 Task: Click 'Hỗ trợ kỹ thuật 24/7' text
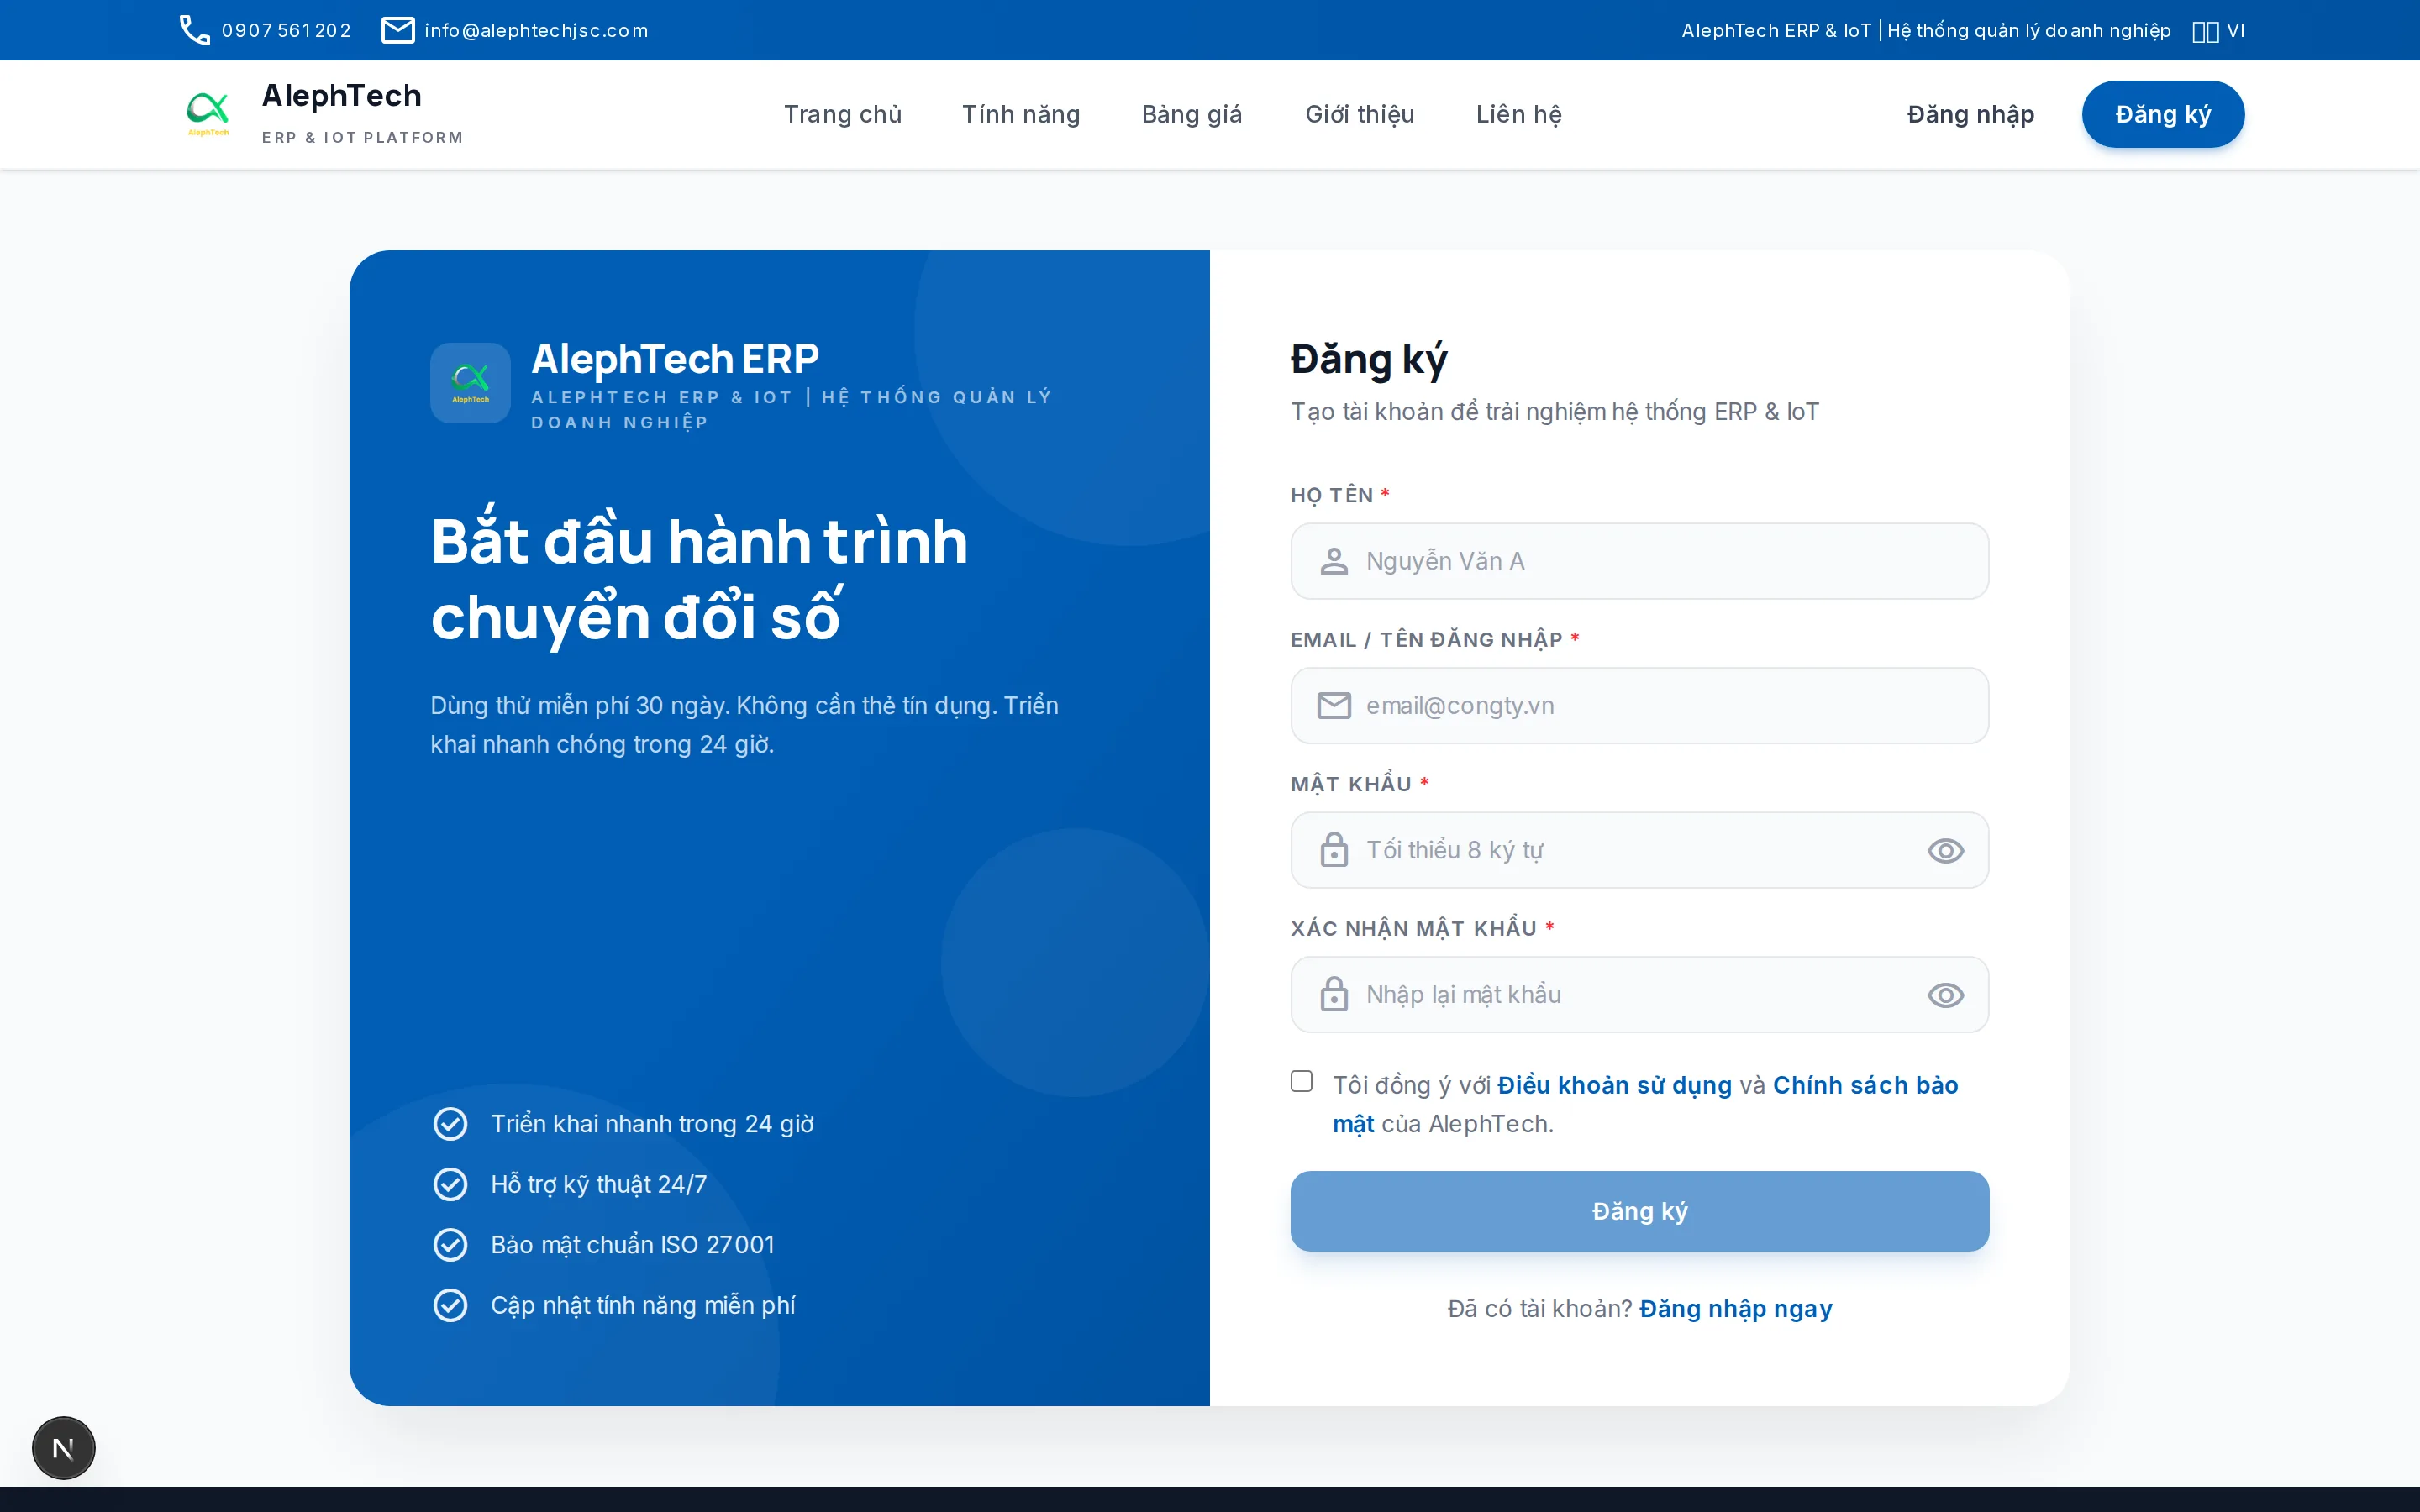point(599,1185)
